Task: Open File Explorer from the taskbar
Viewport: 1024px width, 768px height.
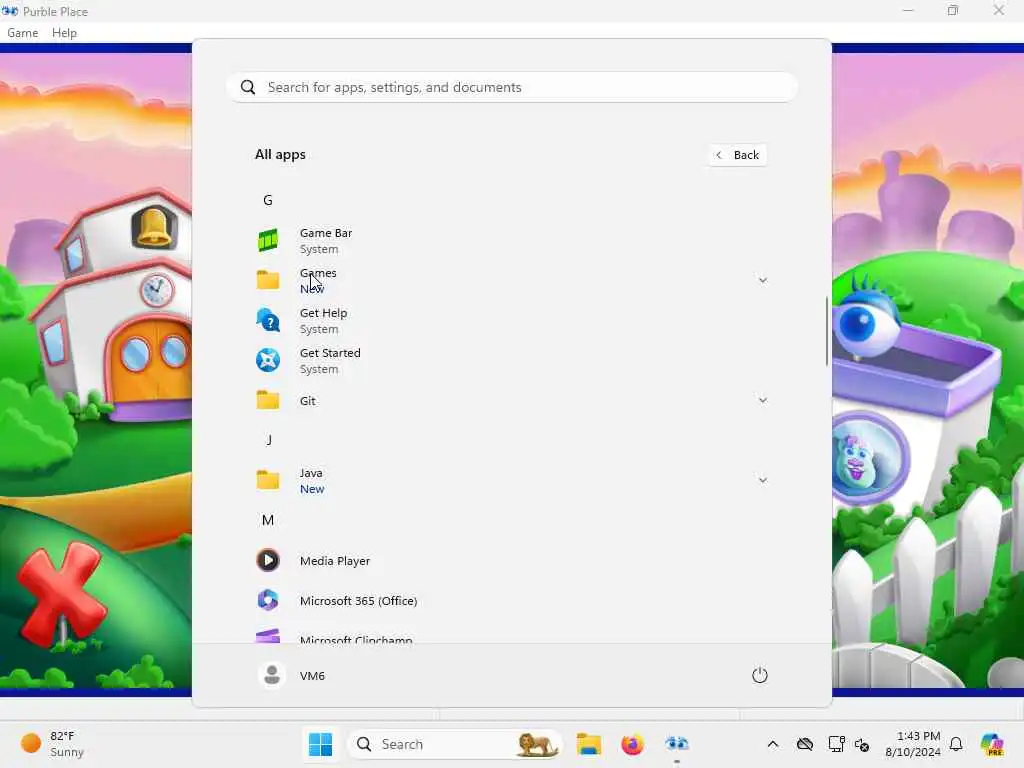Action: click(x=588, y=744)
